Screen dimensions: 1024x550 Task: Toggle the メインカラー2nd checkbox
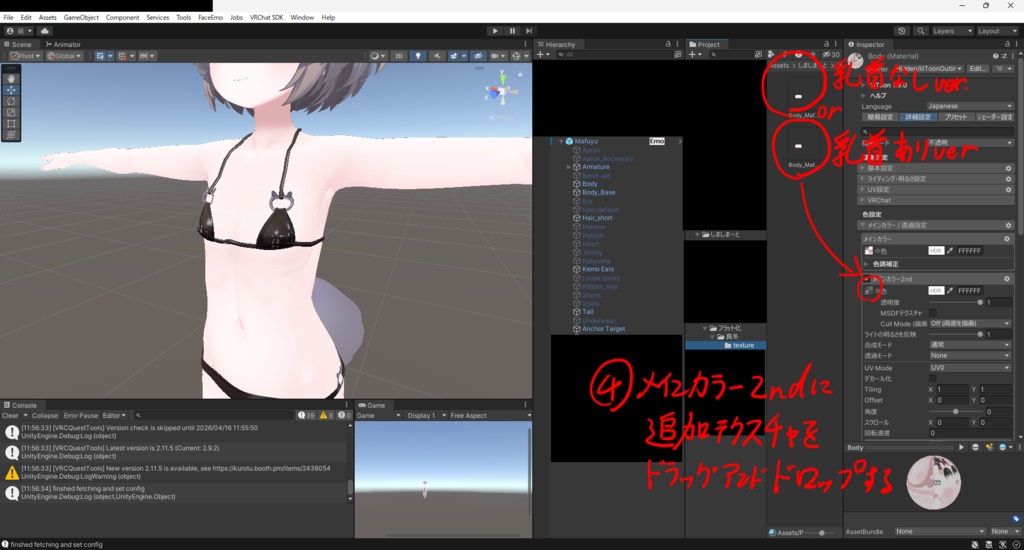867,279
